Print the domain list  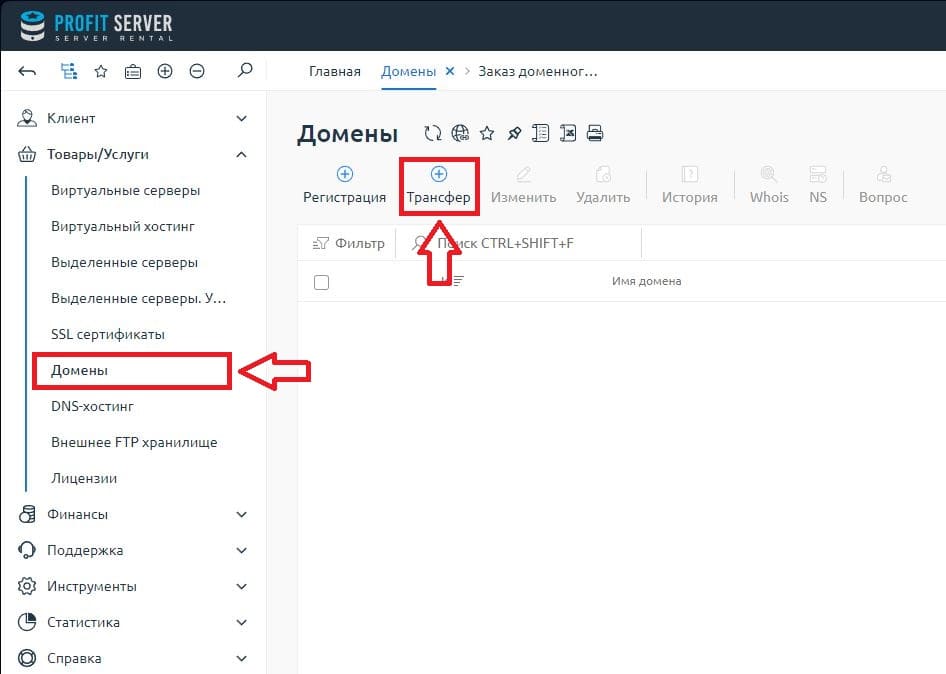pos(595,133)
